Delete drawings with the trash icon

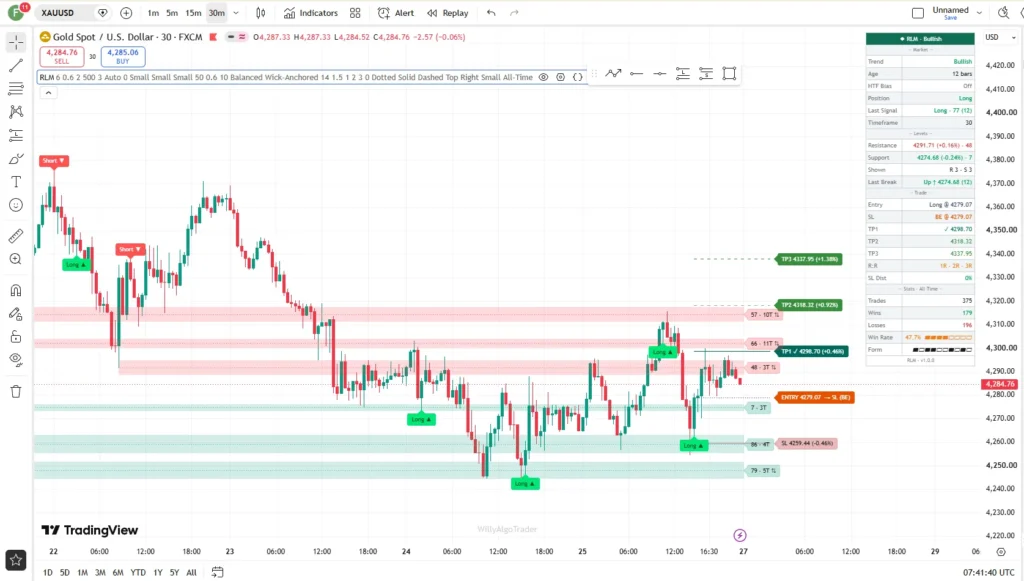[x=16, y=392]
